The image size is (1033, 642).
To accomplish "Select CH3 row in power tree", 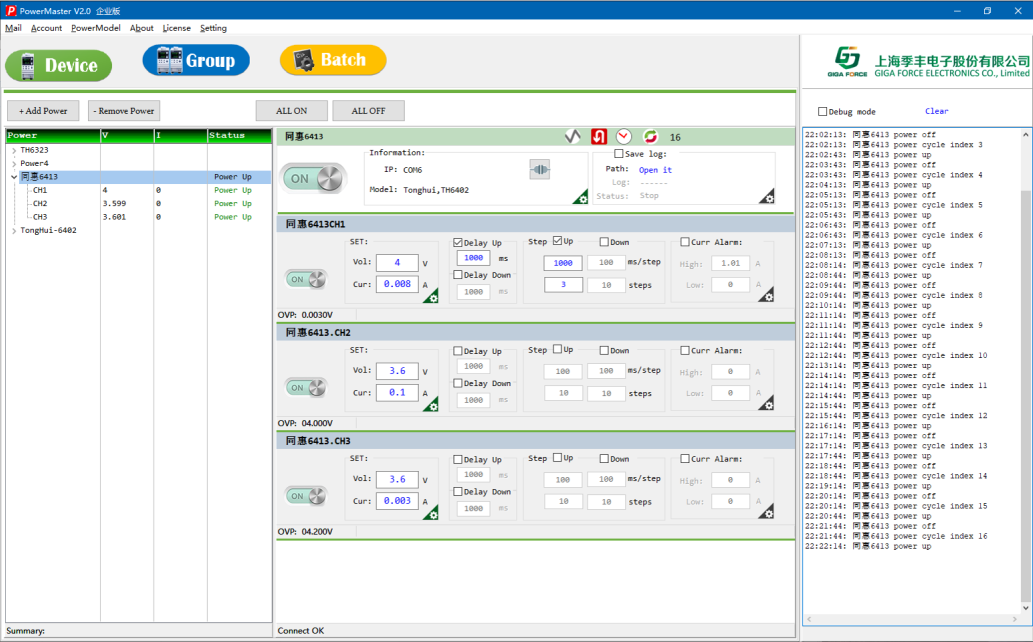I will coord(138,217).
